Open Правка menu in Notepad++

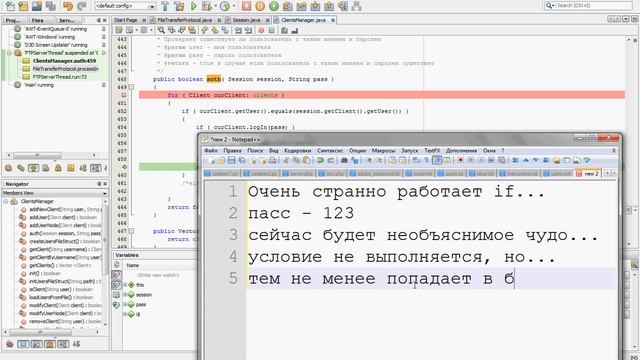[x=232, y=151]
